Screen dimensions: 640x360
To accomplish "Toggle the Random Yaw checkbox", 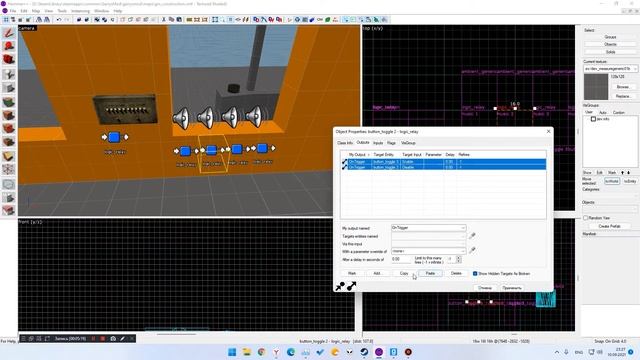I will tap(586, 218).
